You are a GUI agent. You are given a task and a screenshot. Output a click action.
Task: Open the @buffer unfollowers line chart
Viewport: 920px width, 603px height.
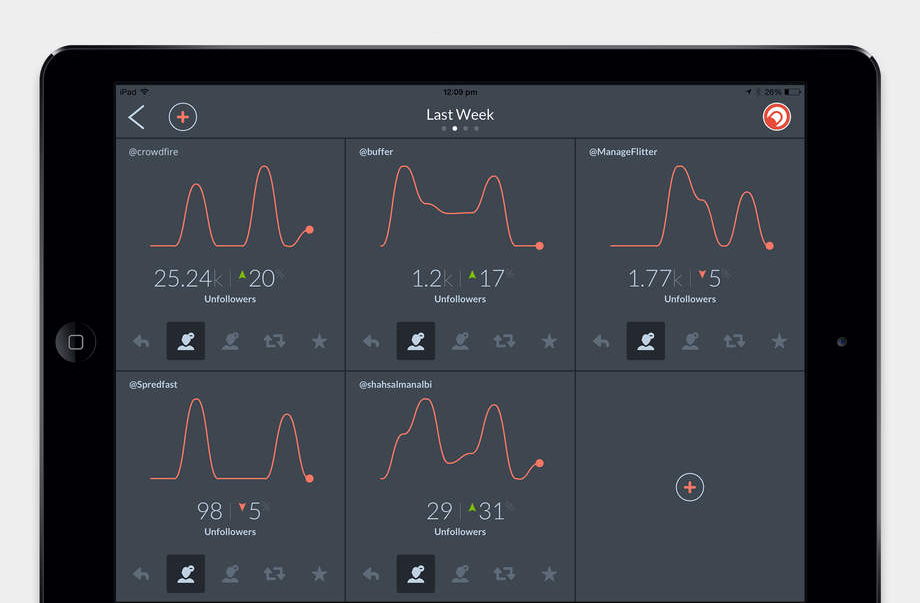point(462,207)
